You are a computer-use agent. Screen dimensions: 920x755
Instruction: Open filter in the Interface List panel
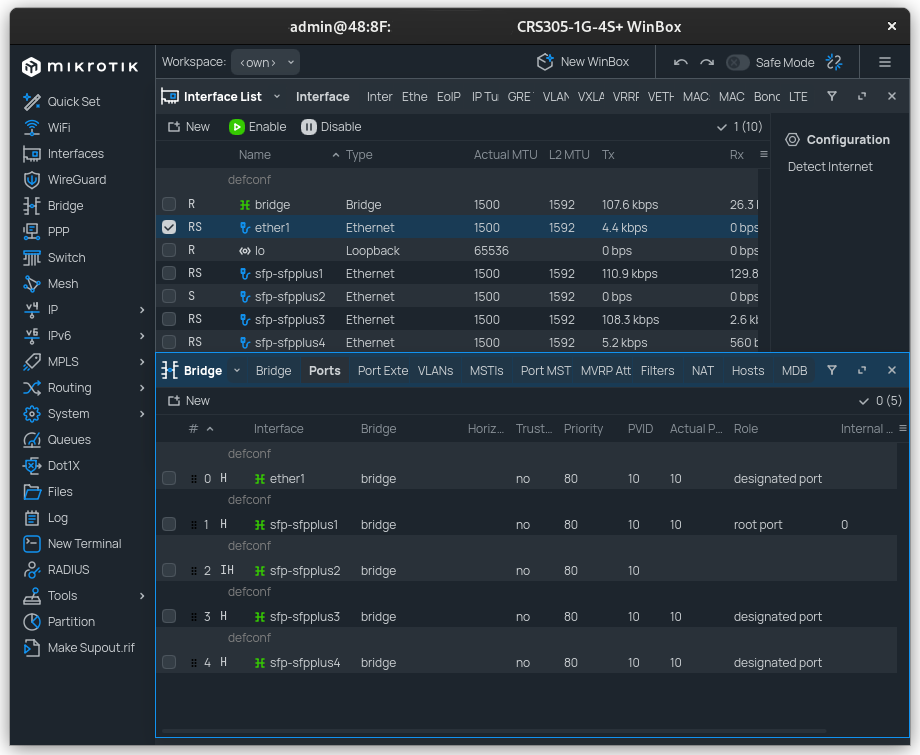click(x=832, y=96)
